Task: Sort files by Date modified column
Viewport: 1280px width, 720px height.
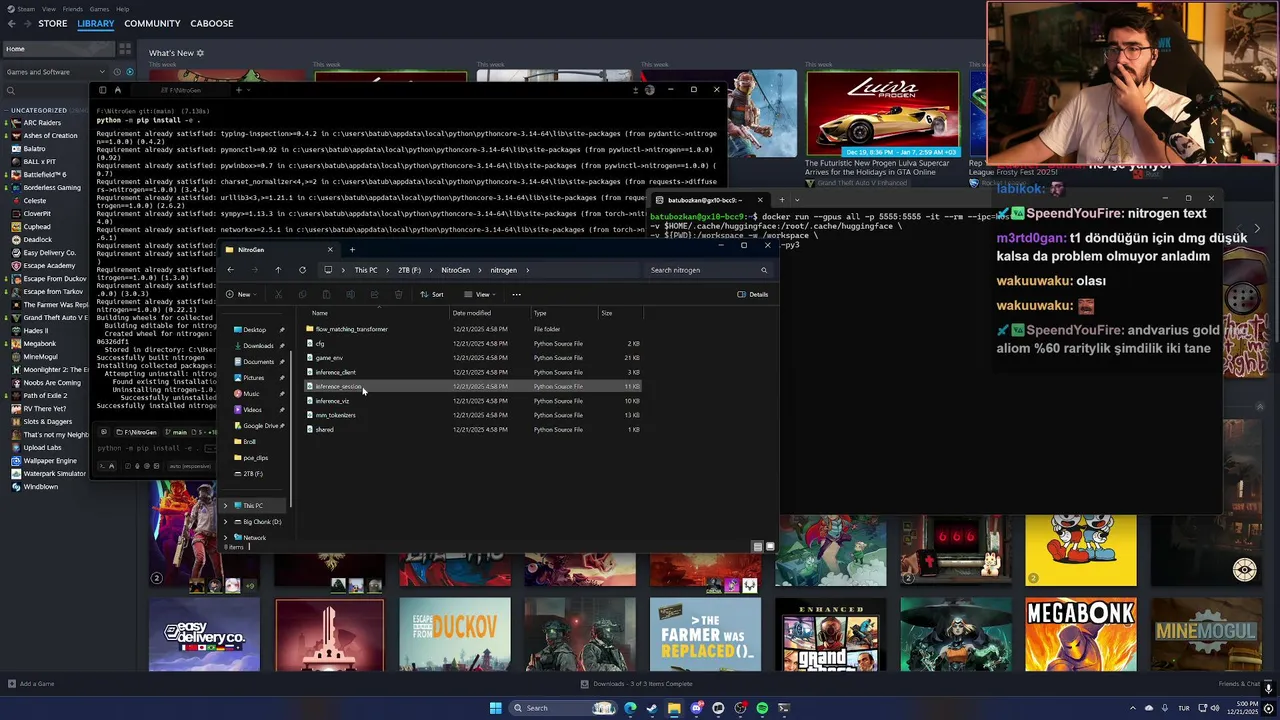Action: click(x=471, y=313)
